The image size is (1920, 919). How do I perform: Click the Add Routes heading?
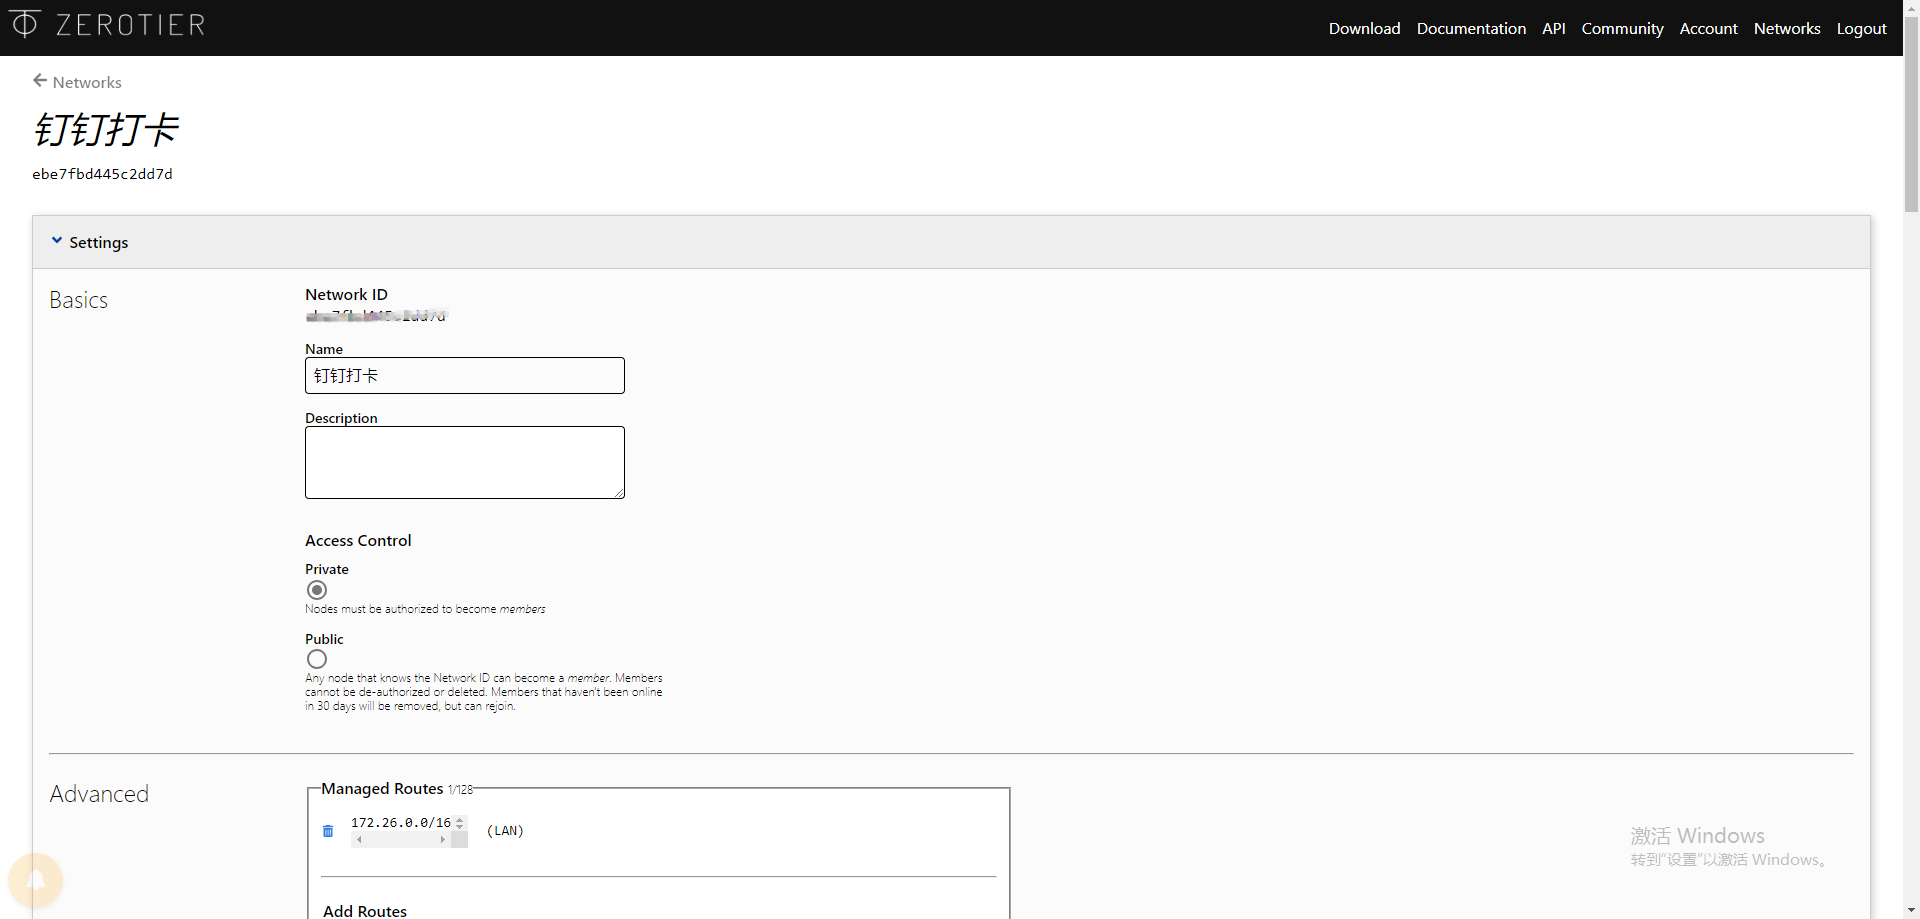point(365,911)
